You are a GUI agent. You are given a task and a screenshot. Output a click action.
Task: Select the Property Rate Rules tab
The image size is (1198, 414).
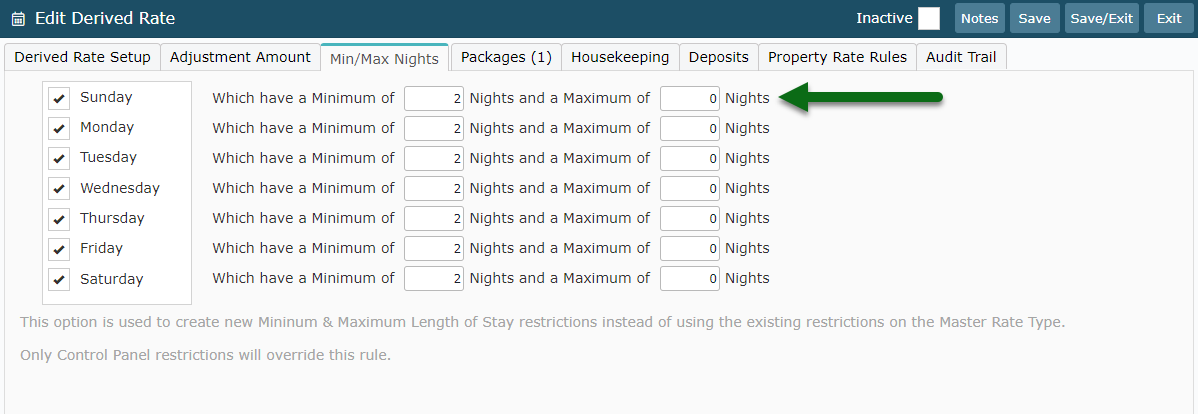coord(837,57)
